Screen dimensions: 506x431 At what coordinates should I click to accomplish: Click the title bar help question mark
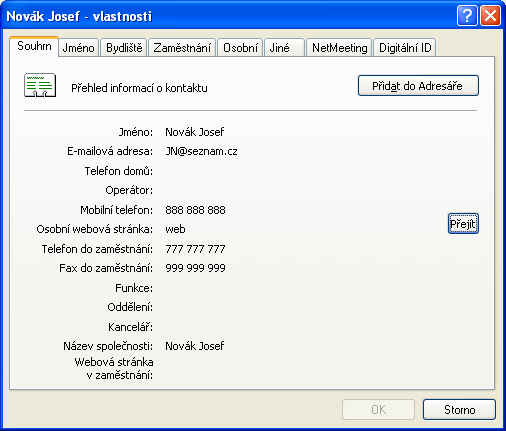coord(467,15)
